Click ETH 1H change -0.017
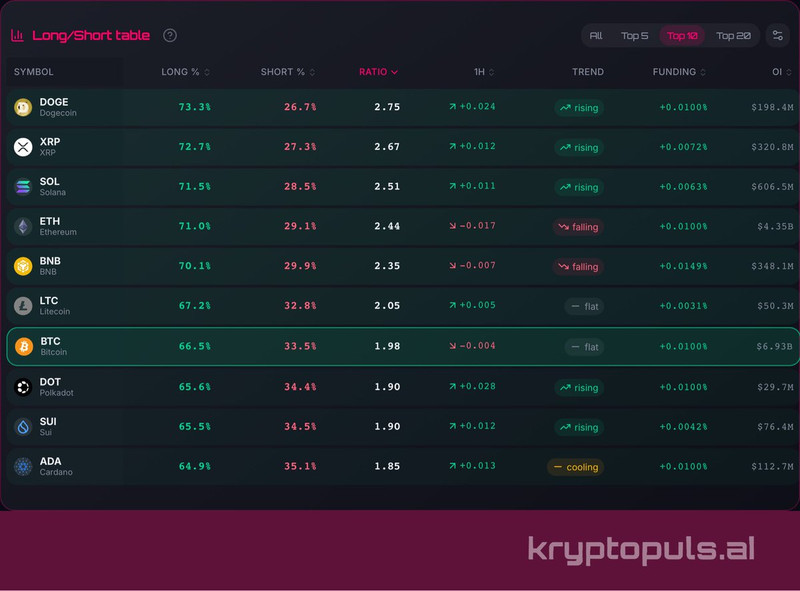Image resolution: width=800 pixels, height=591 pixels. [472, 226]
